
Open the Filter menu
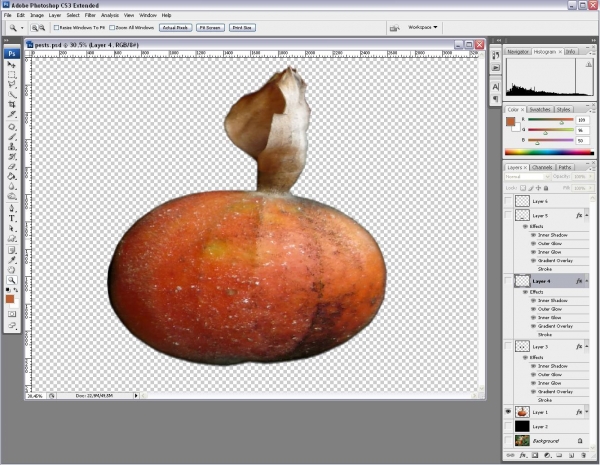pyautogui.click(x=90, y=15)
